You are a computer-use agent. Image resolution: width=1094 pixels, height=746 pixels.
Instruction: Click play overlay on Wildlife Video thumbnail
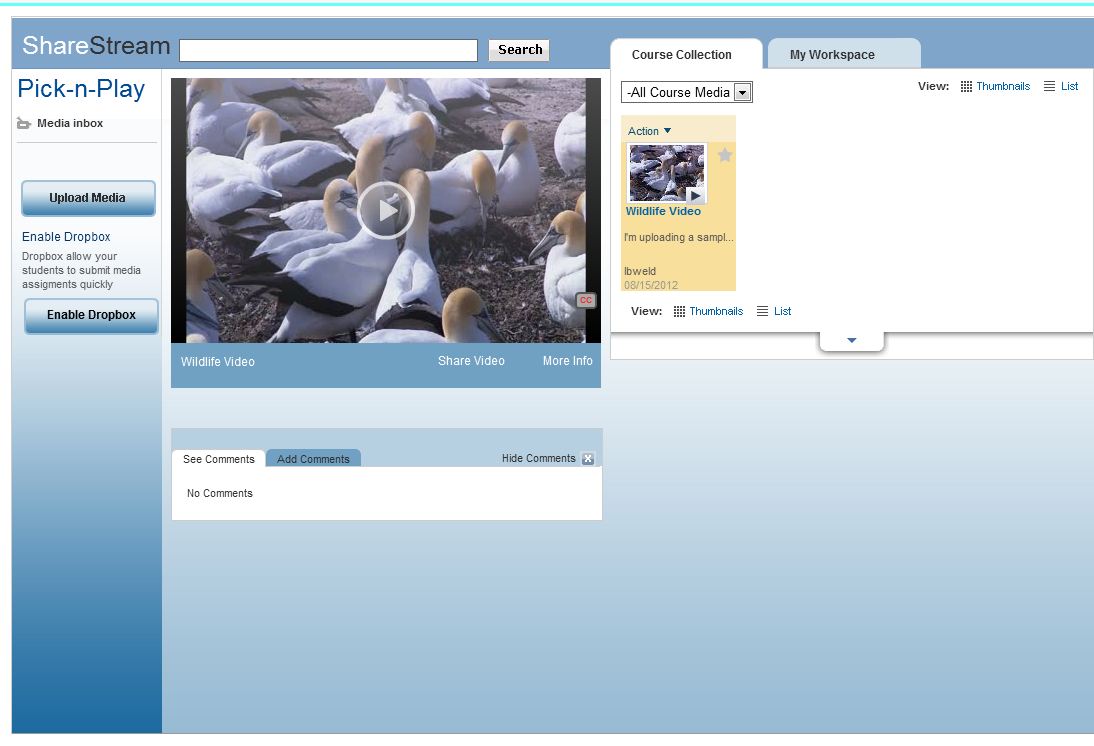[695, 195]
